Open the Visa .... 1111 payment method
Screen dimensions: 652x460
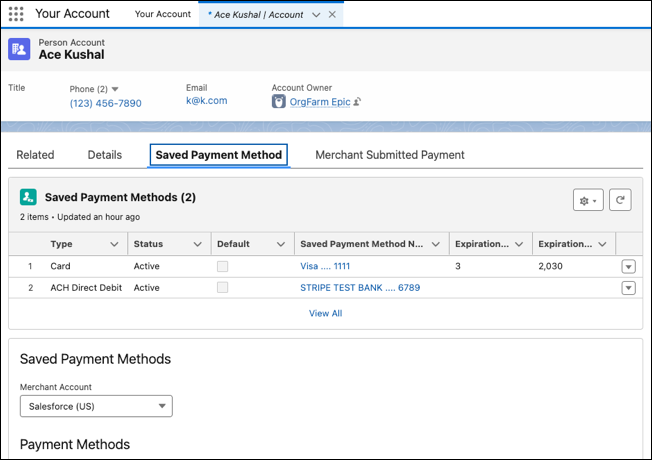tap(325, 266)
